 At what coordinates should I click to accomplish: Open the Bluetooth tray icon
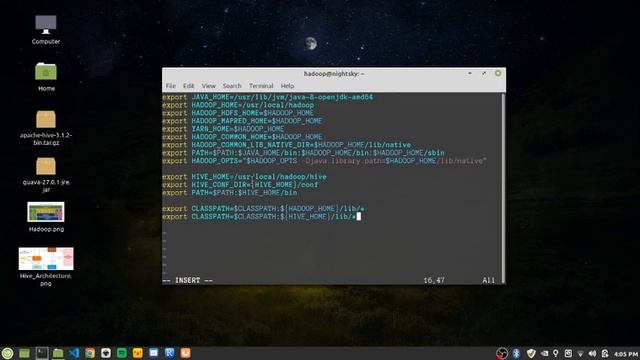[x=516, y=353]
